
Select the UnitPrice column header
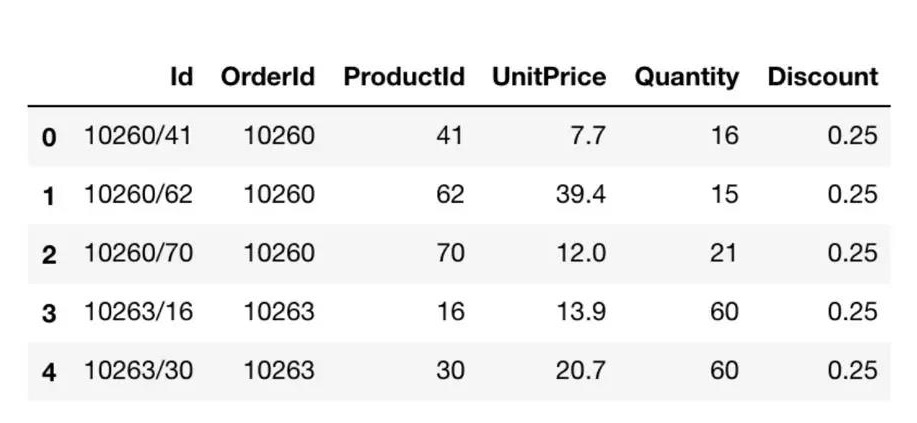click(549, 77)
